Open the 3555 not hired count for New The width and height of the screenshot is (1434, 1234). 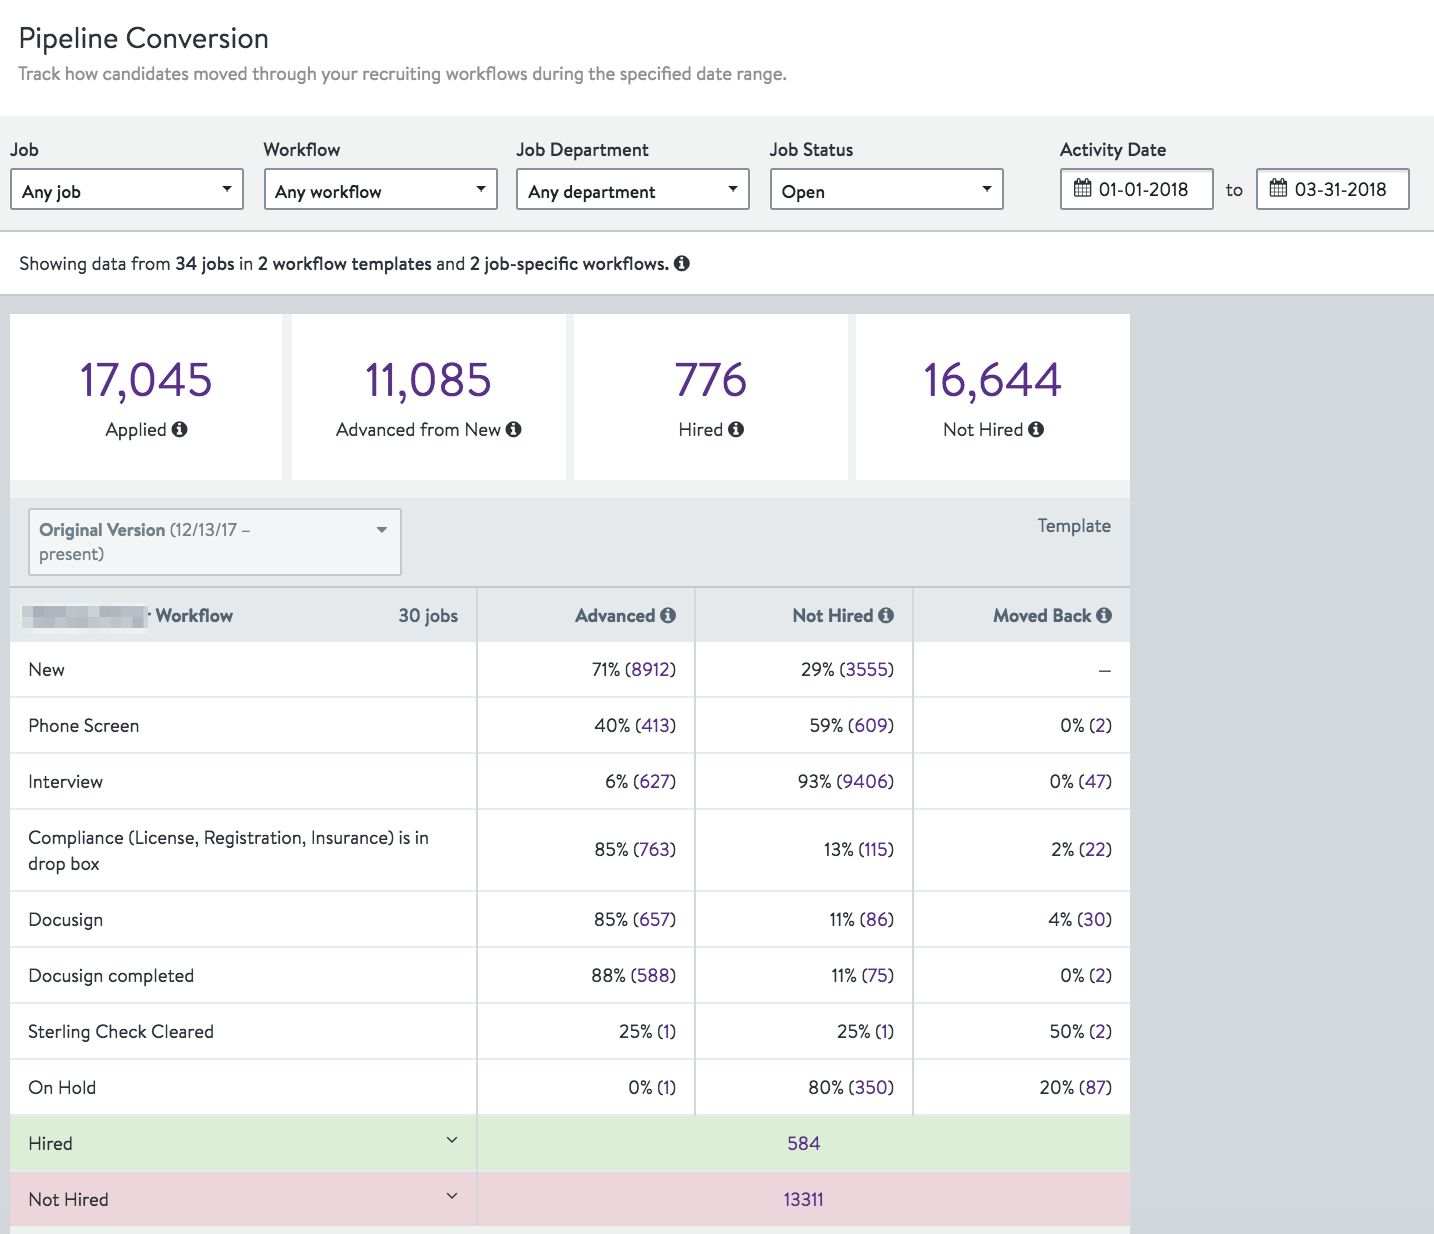867,669
